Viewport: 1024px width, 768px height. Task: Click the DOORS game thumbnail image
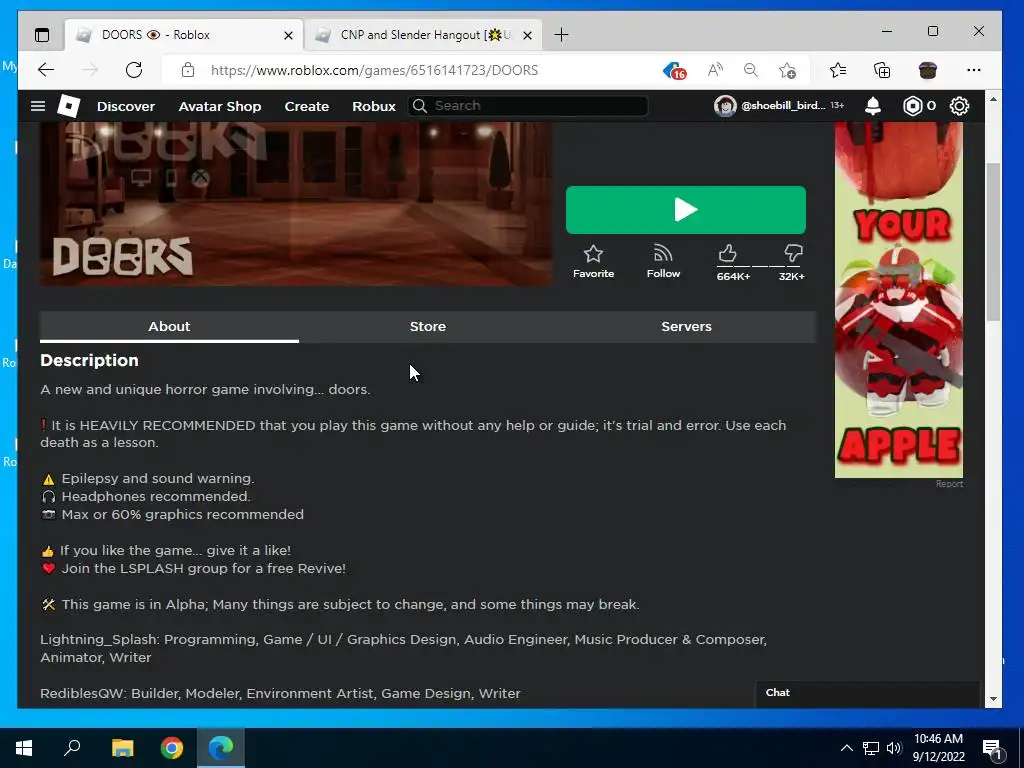point(296,204)
